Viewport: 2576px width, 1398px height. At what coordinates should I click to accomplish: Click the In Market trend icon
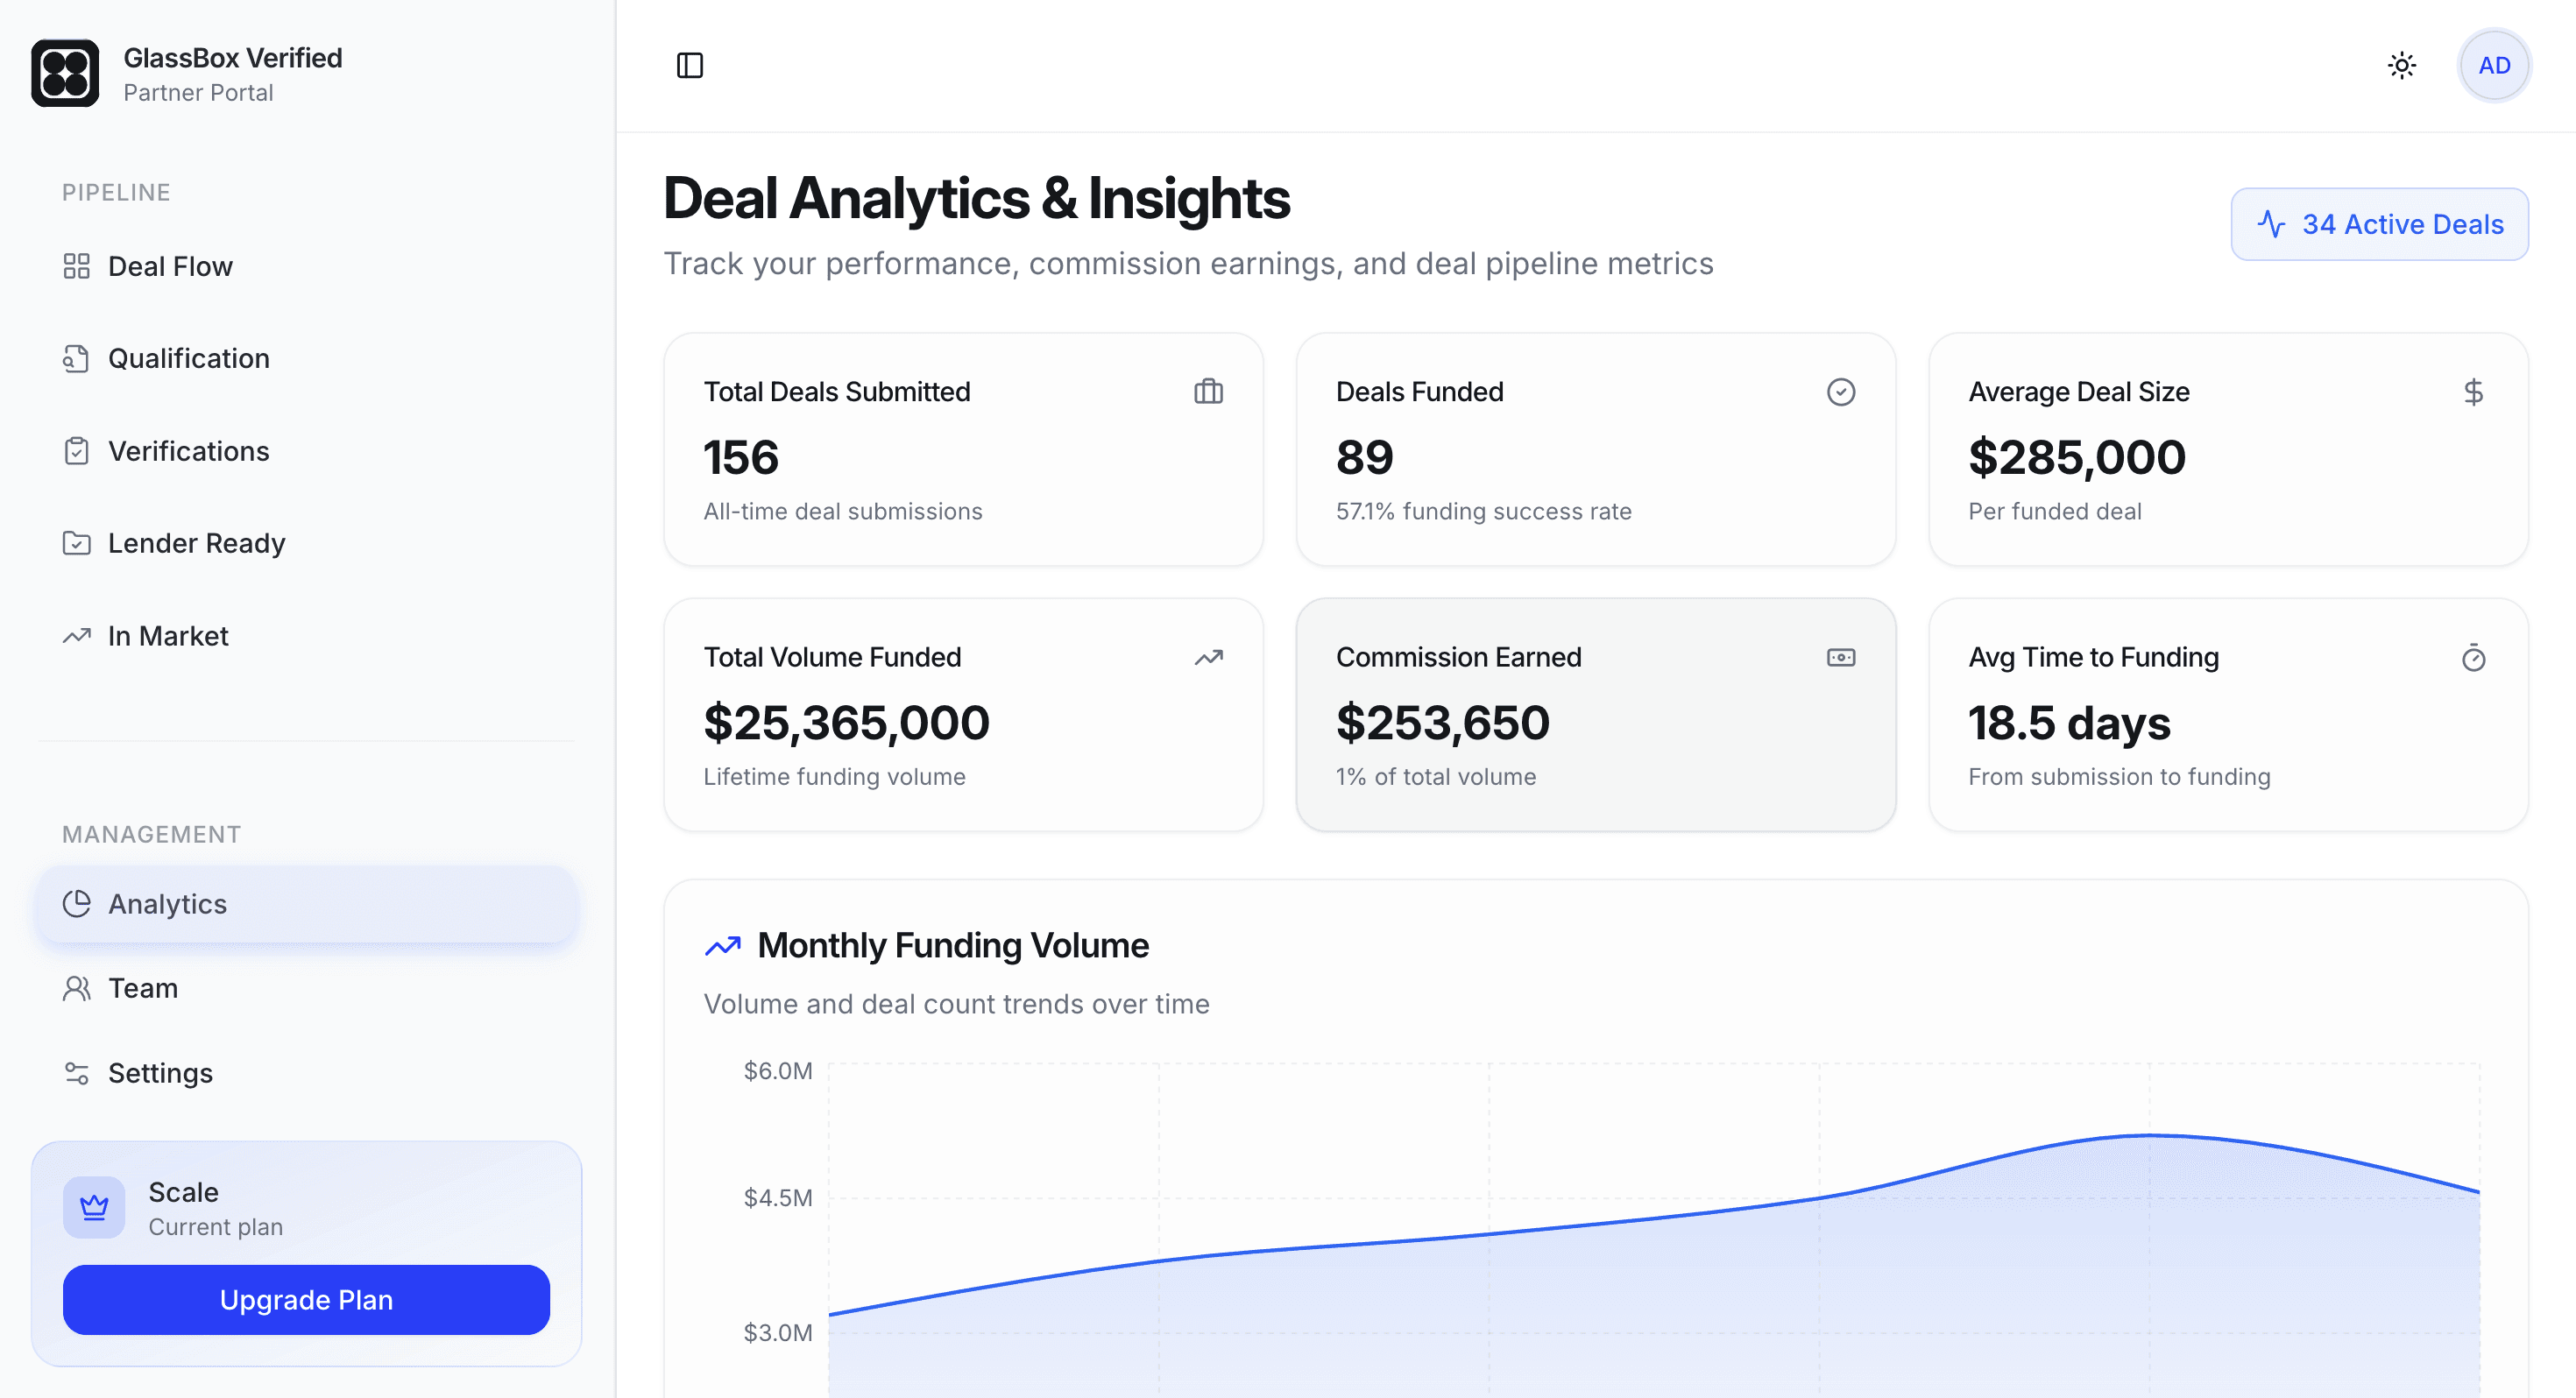[x=77, y=635]
